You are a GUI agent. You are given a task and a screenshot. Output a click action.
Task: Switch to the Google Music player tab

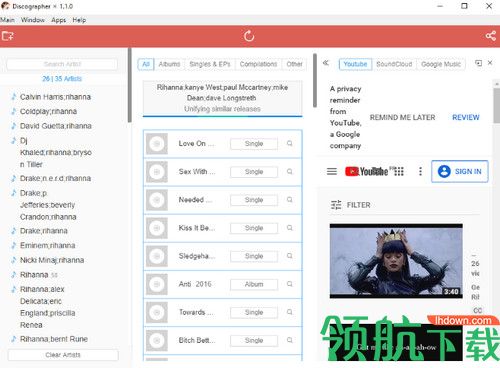click(441, 64)
